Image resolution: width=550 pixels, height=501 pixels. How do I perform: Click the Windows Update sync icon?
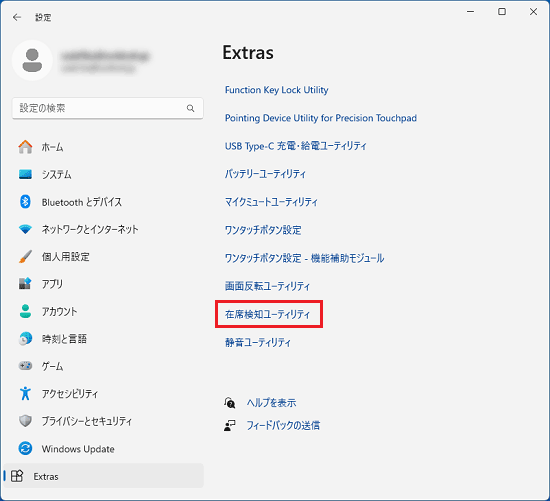click(25, 448)
